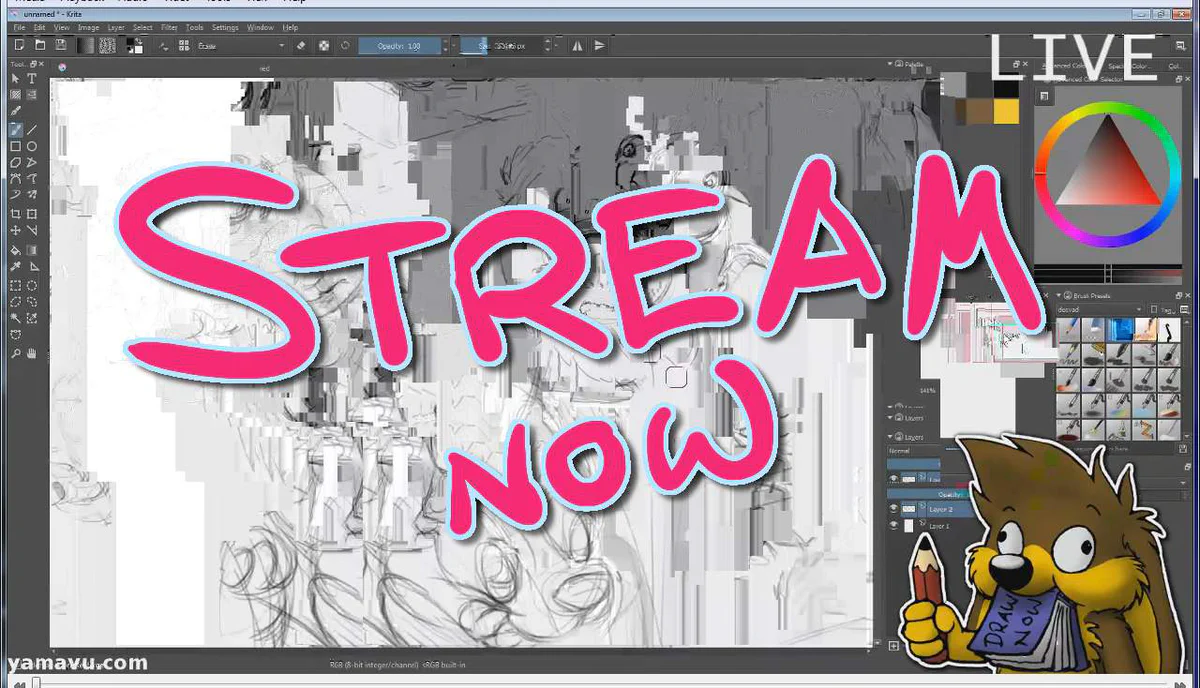Toggle Eraser mode in toolbar

[x=302, y=45]
